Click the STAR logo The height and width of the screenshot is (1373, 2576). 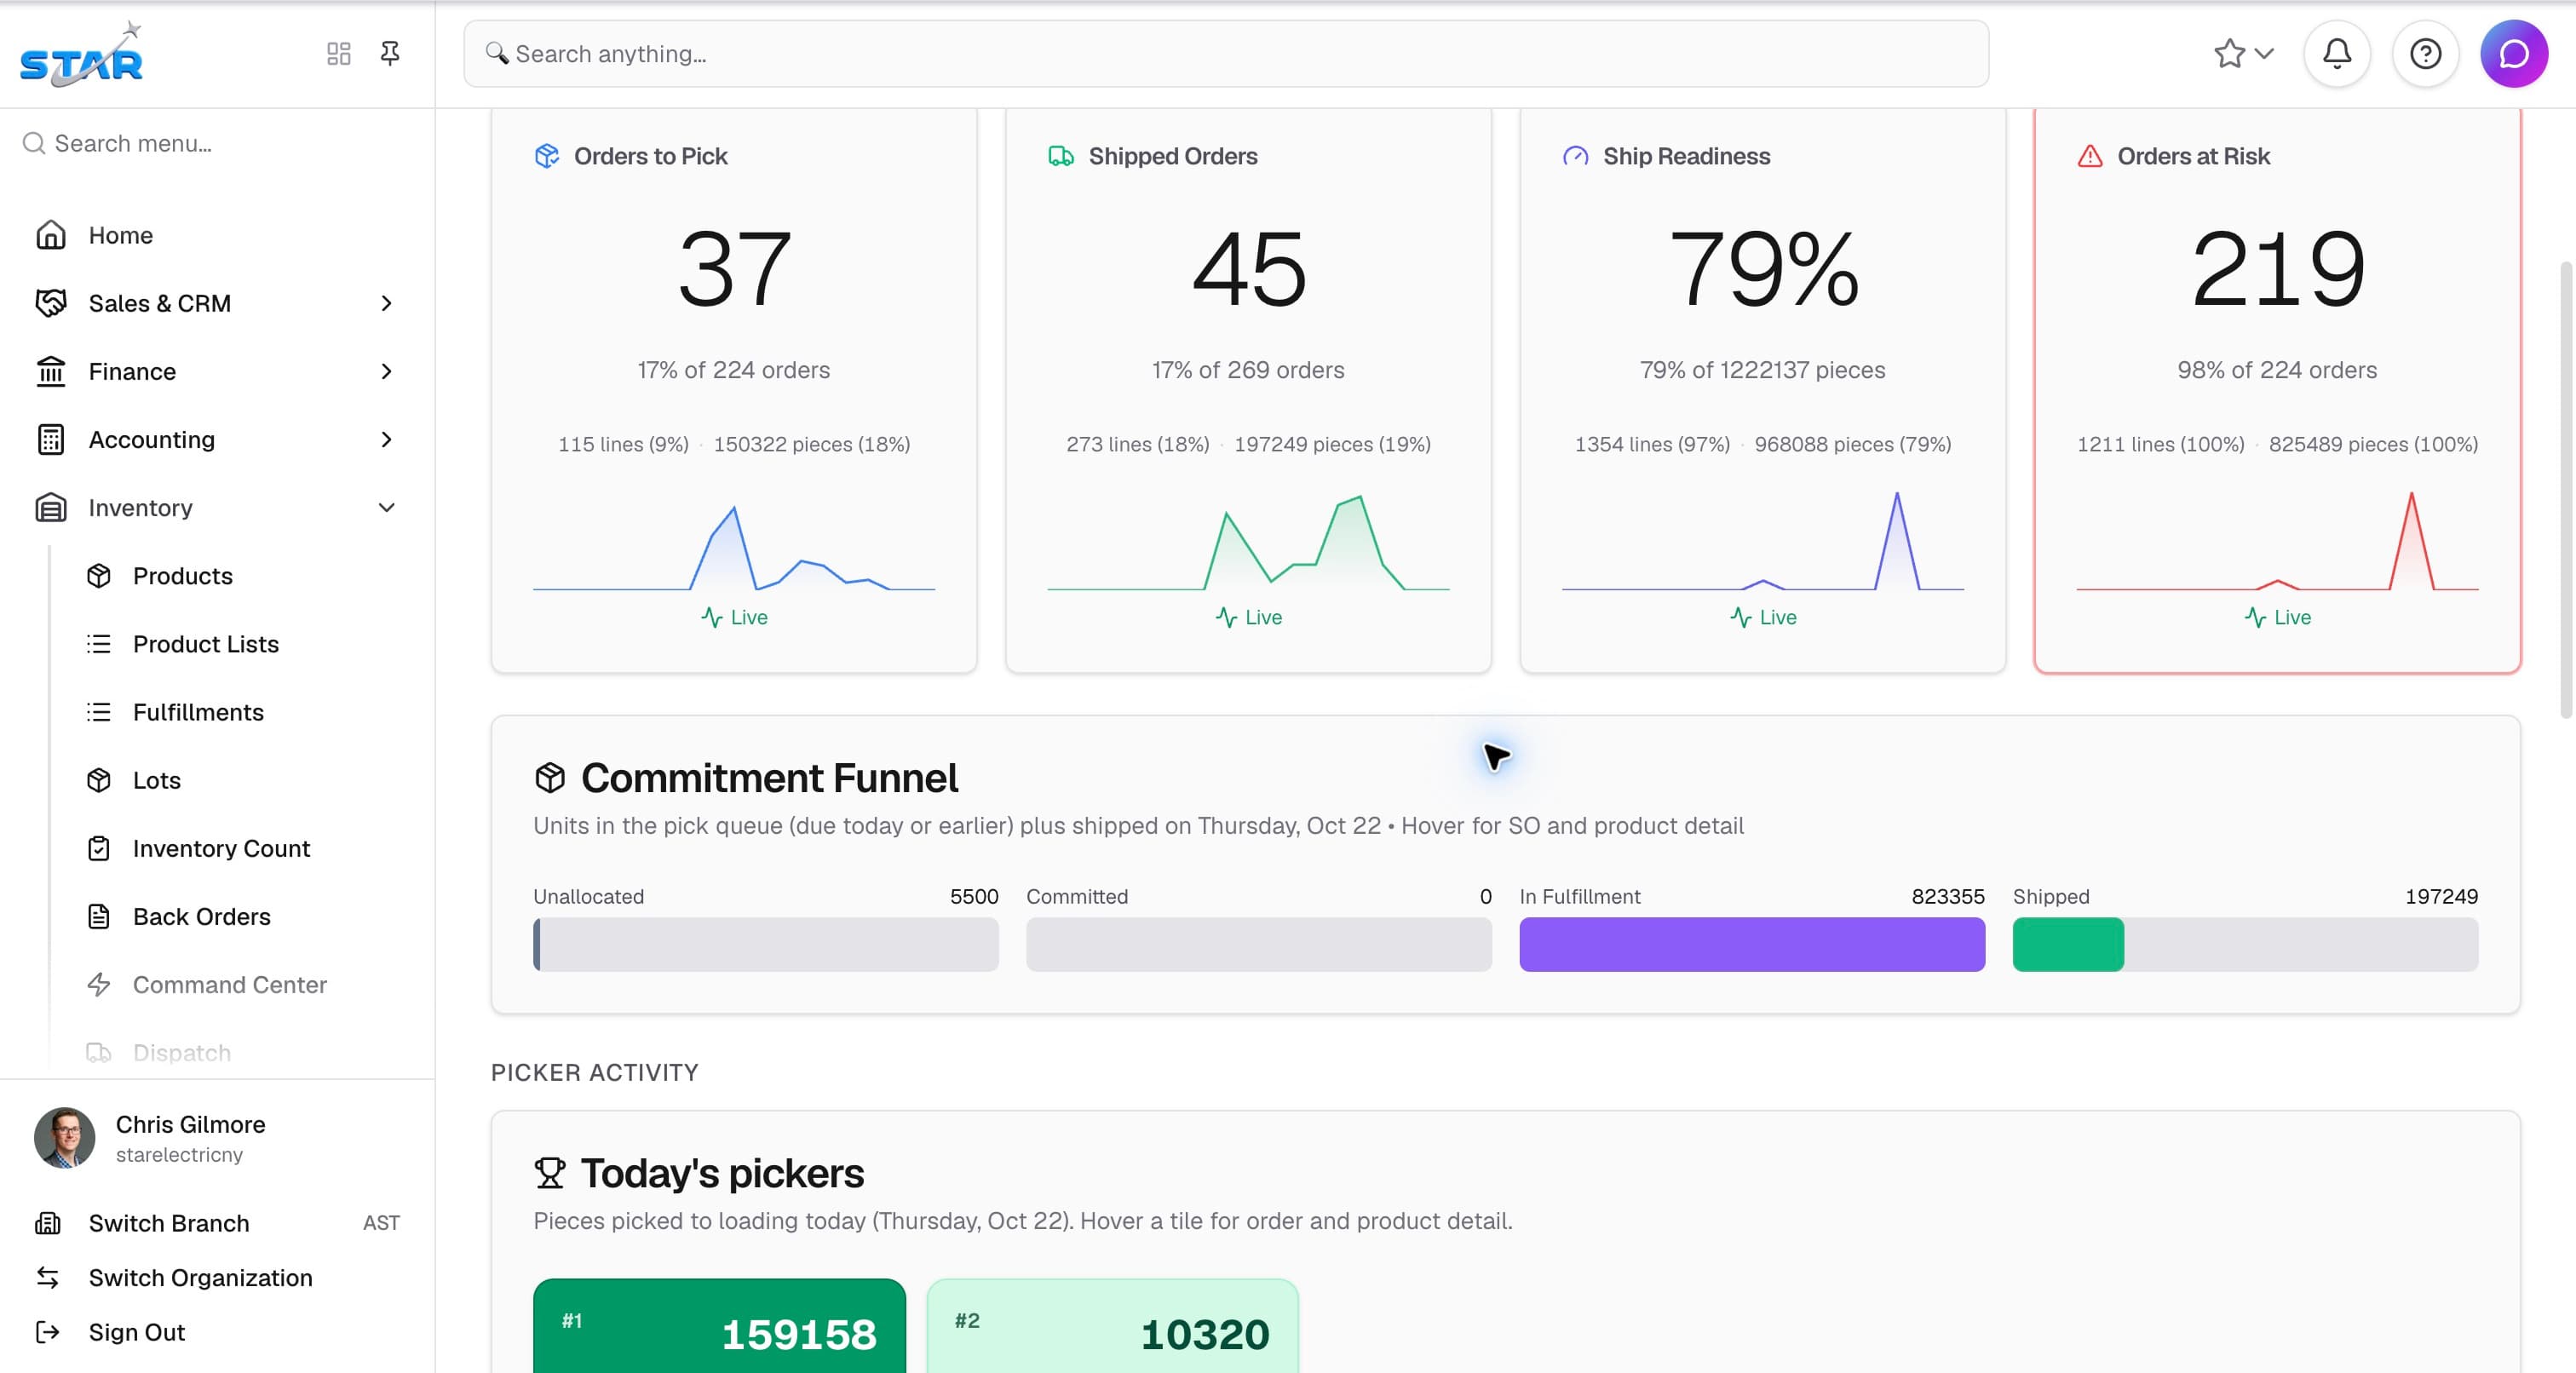(x=82, y=55)
